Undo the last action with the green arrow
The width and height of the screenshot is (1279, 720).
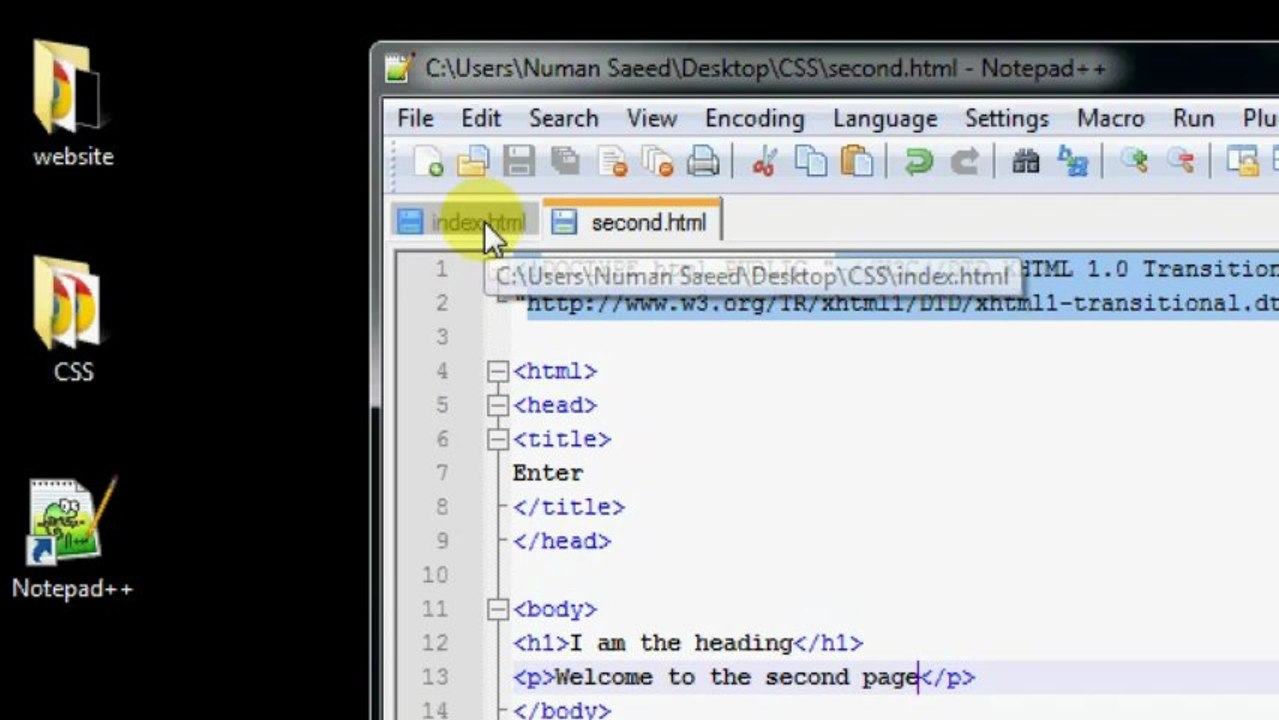[x=918, y=161]
